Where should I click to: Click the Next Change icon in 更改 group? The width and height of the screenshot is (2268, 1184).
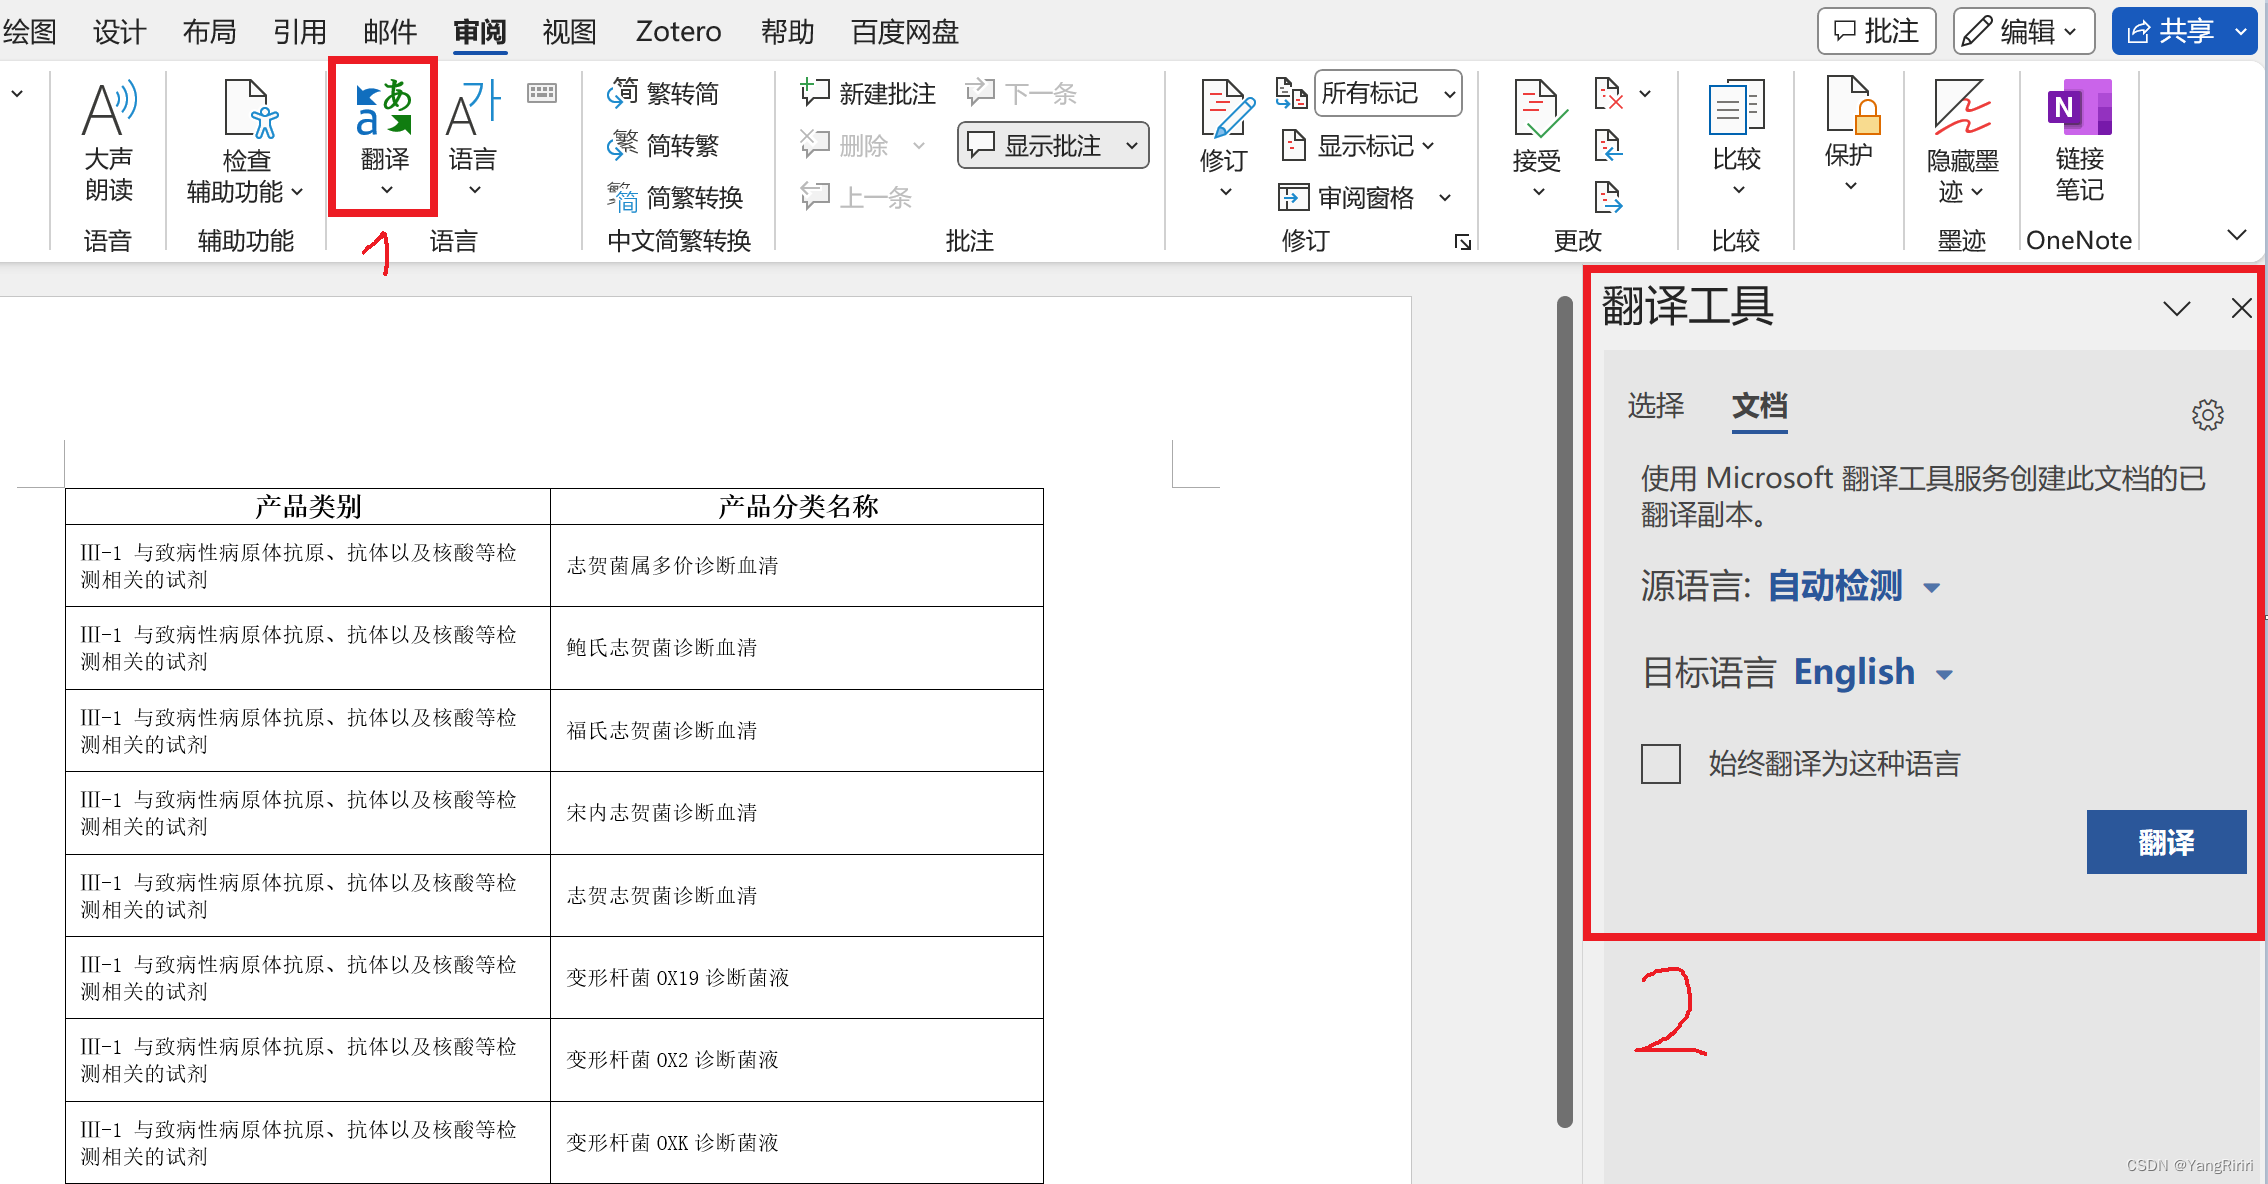click(x=1608, y=197)
